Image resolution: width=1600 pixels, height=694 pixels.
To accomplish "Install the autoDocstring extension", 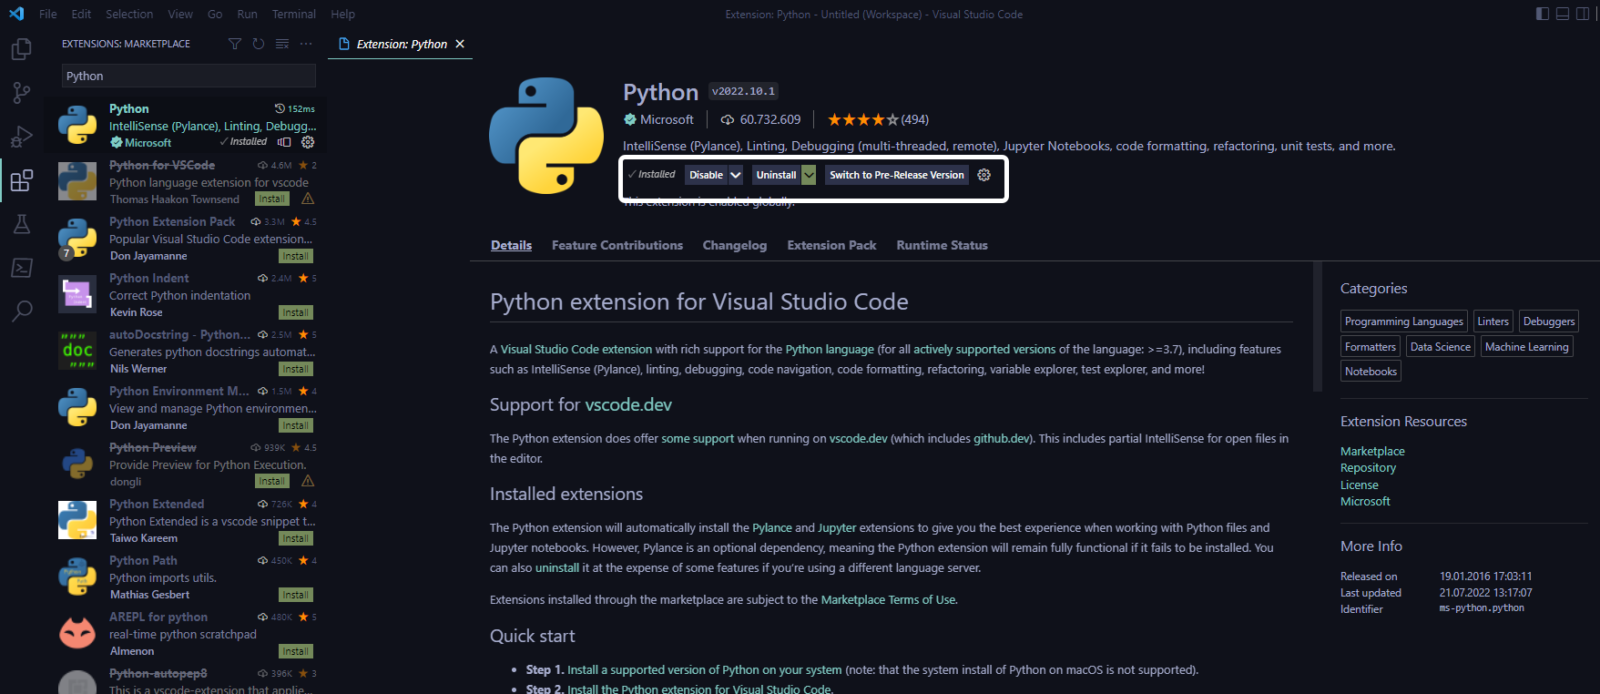I will click(296, 369).
